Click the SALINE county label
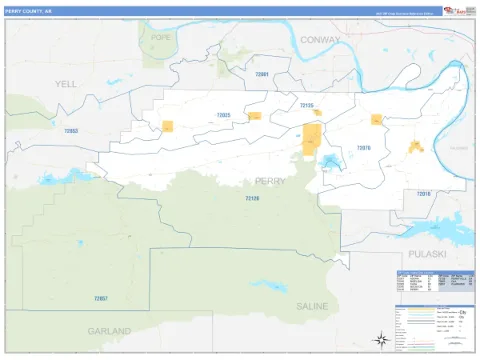480x360 pixels. coord(312,306)
